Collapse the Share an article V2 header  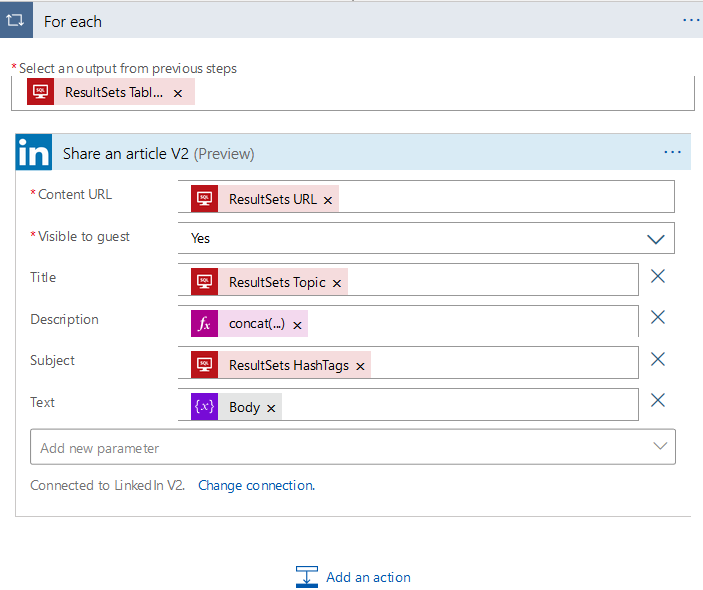click(400, 153)
